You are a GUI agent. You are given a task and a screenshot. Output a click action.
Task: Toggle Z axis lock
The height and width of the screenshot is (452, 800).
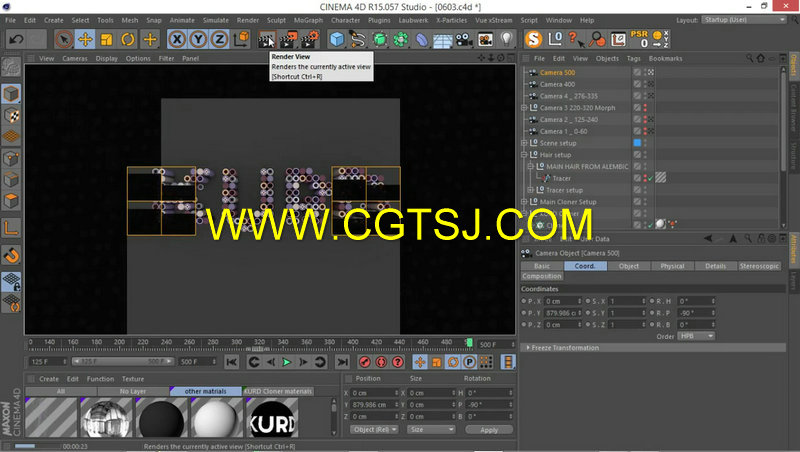[219, 39]
